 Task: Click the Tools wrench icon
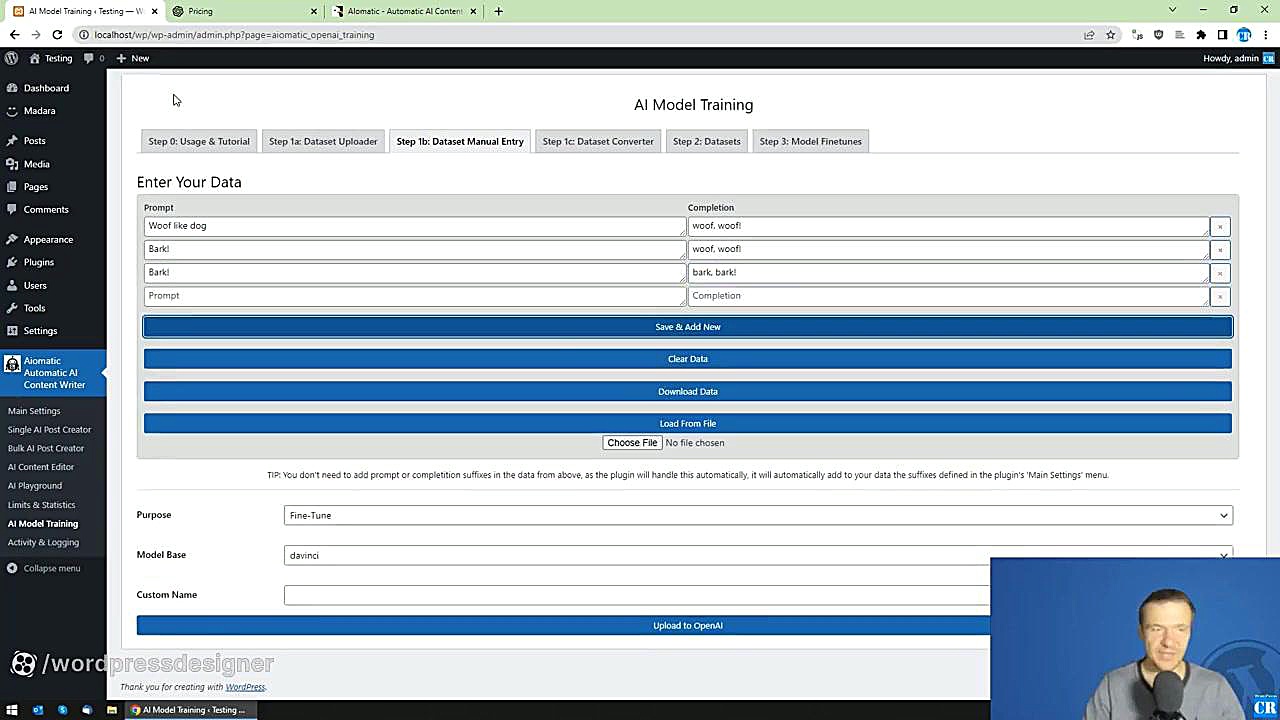click(12, 308)
